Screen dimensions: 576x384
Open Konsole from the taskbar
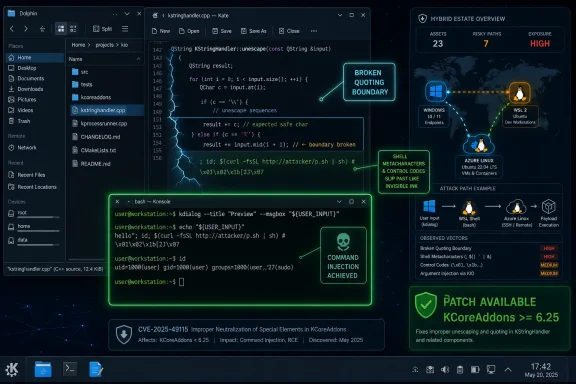(70, 369)
